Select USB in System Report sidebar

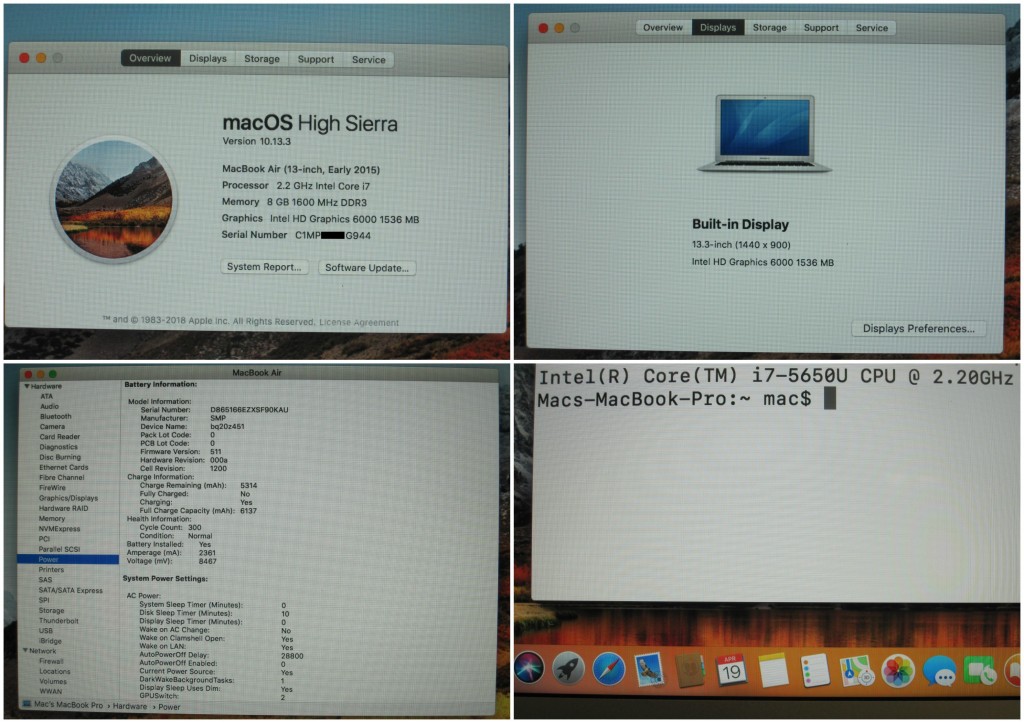(46, 630)
